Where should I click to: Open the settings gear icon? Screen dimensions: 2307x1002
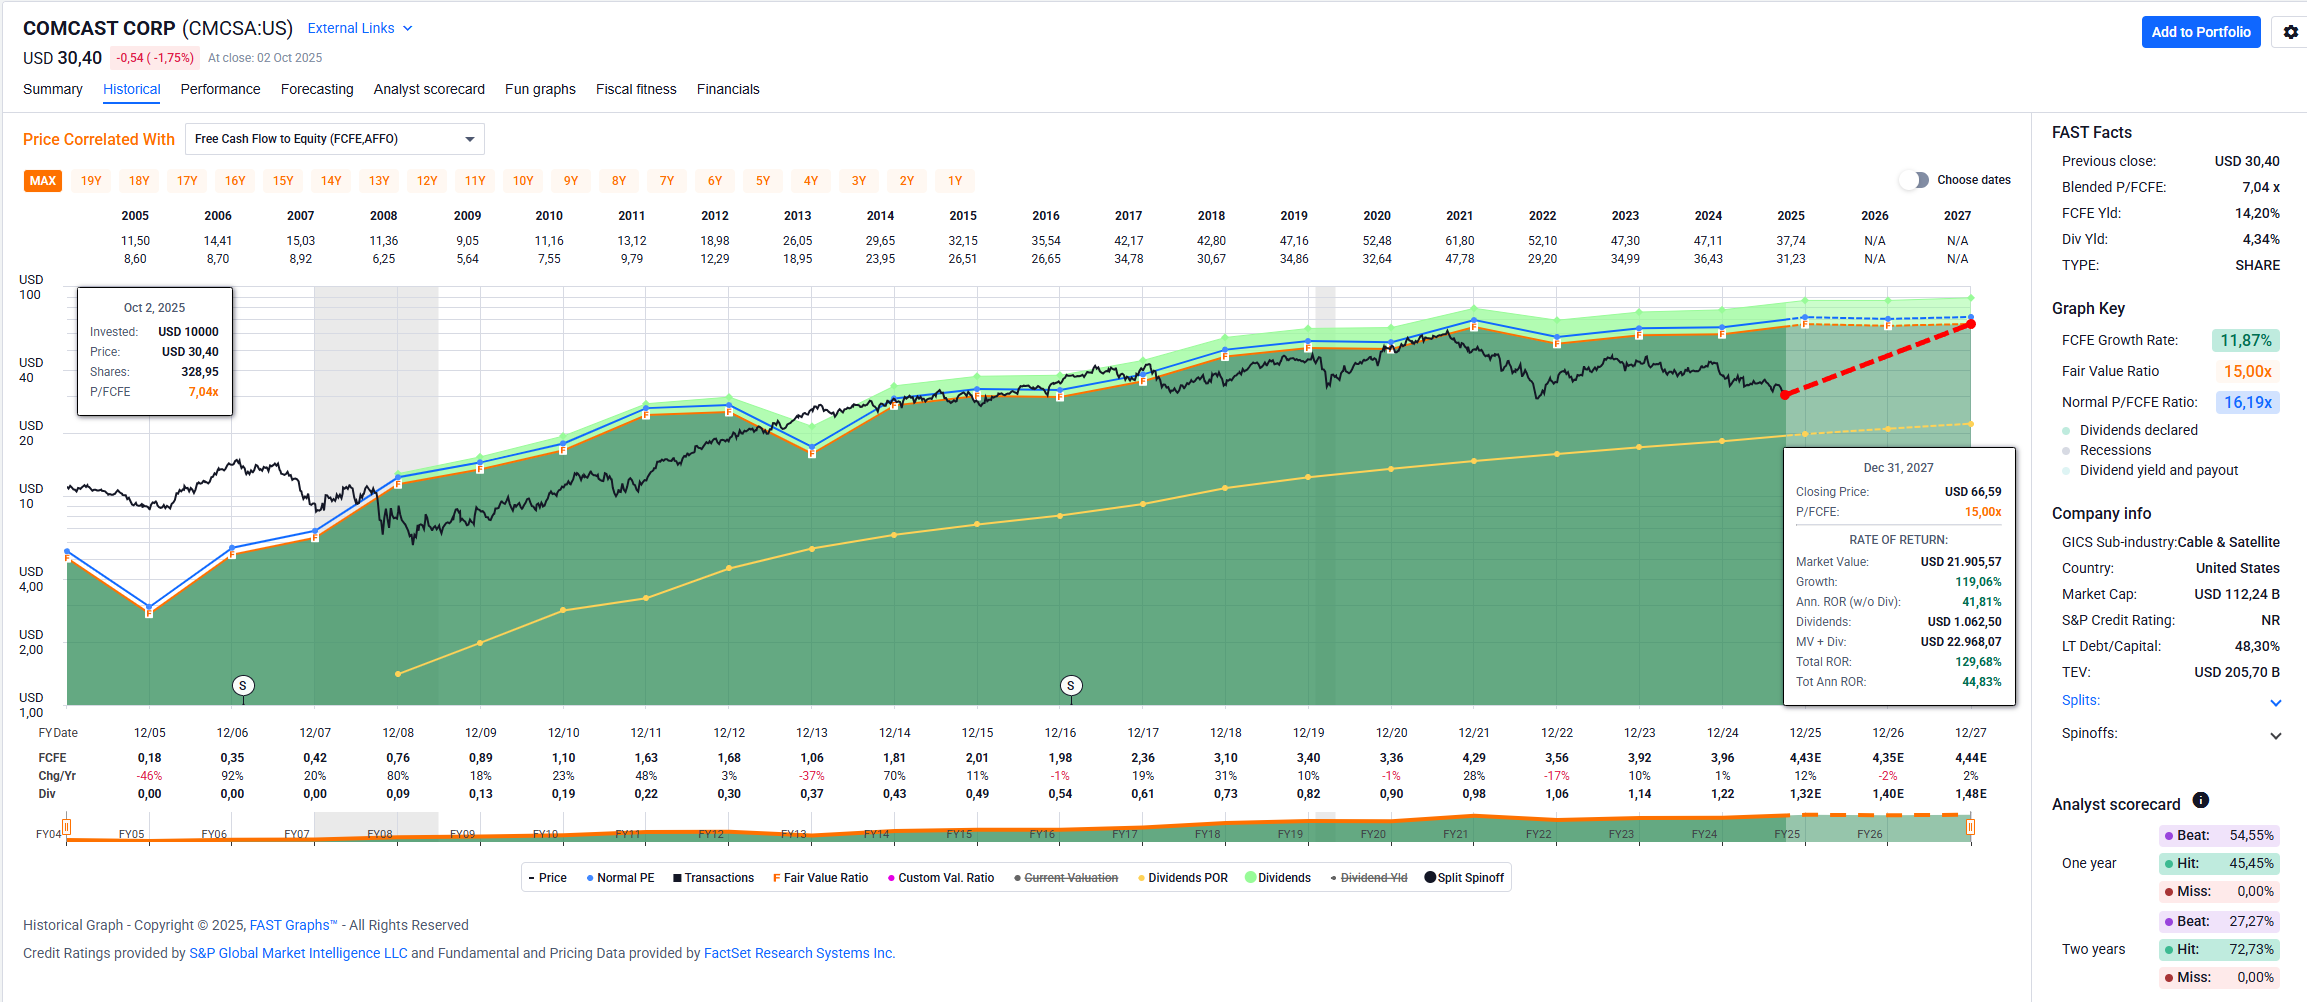click(2290, 32)
